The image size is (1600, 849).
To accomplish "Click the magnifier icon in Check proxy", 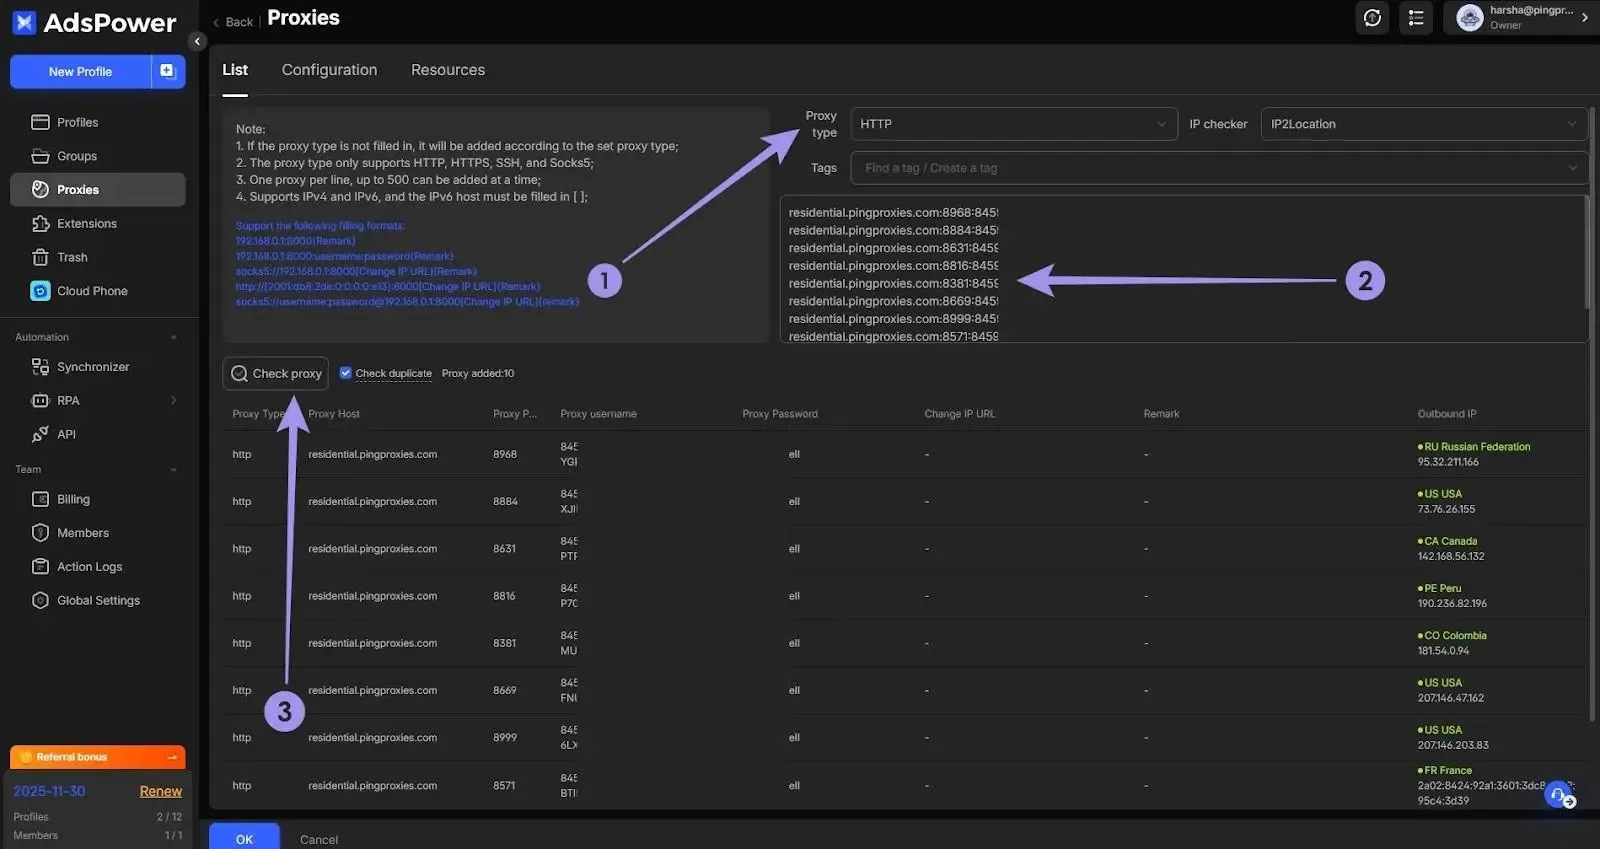I will coord(239,373).
